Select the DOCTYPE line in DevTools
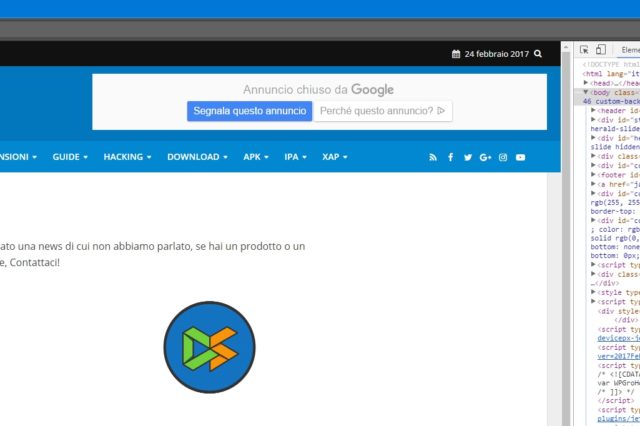This screenshot has width=640, height=426. click(611, 64)
